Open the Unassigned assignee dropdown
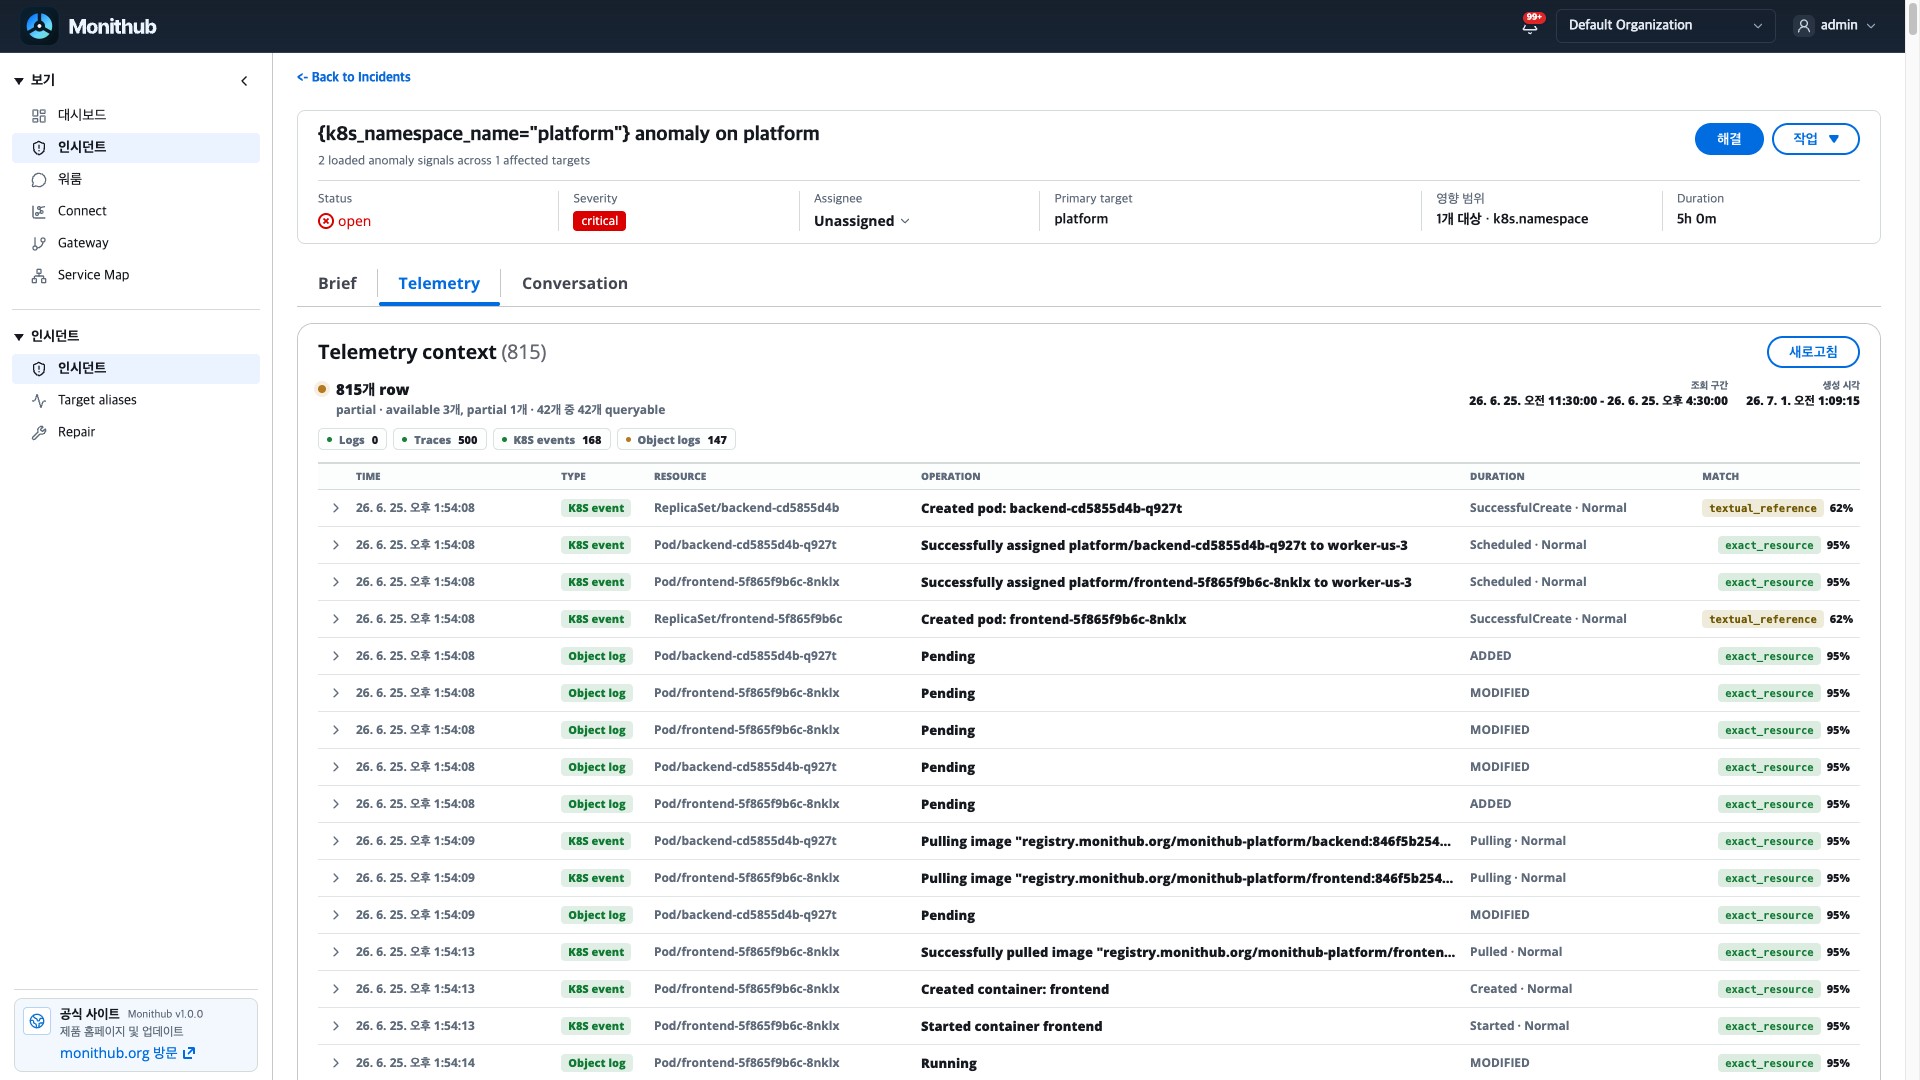 861,221
